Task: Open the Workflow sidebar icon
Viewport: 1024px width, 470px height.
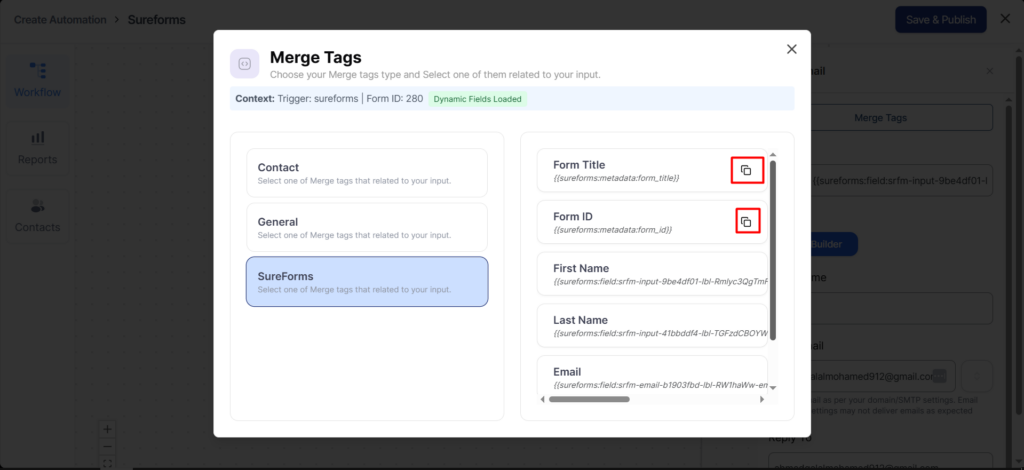Action: tap(37, 80)
